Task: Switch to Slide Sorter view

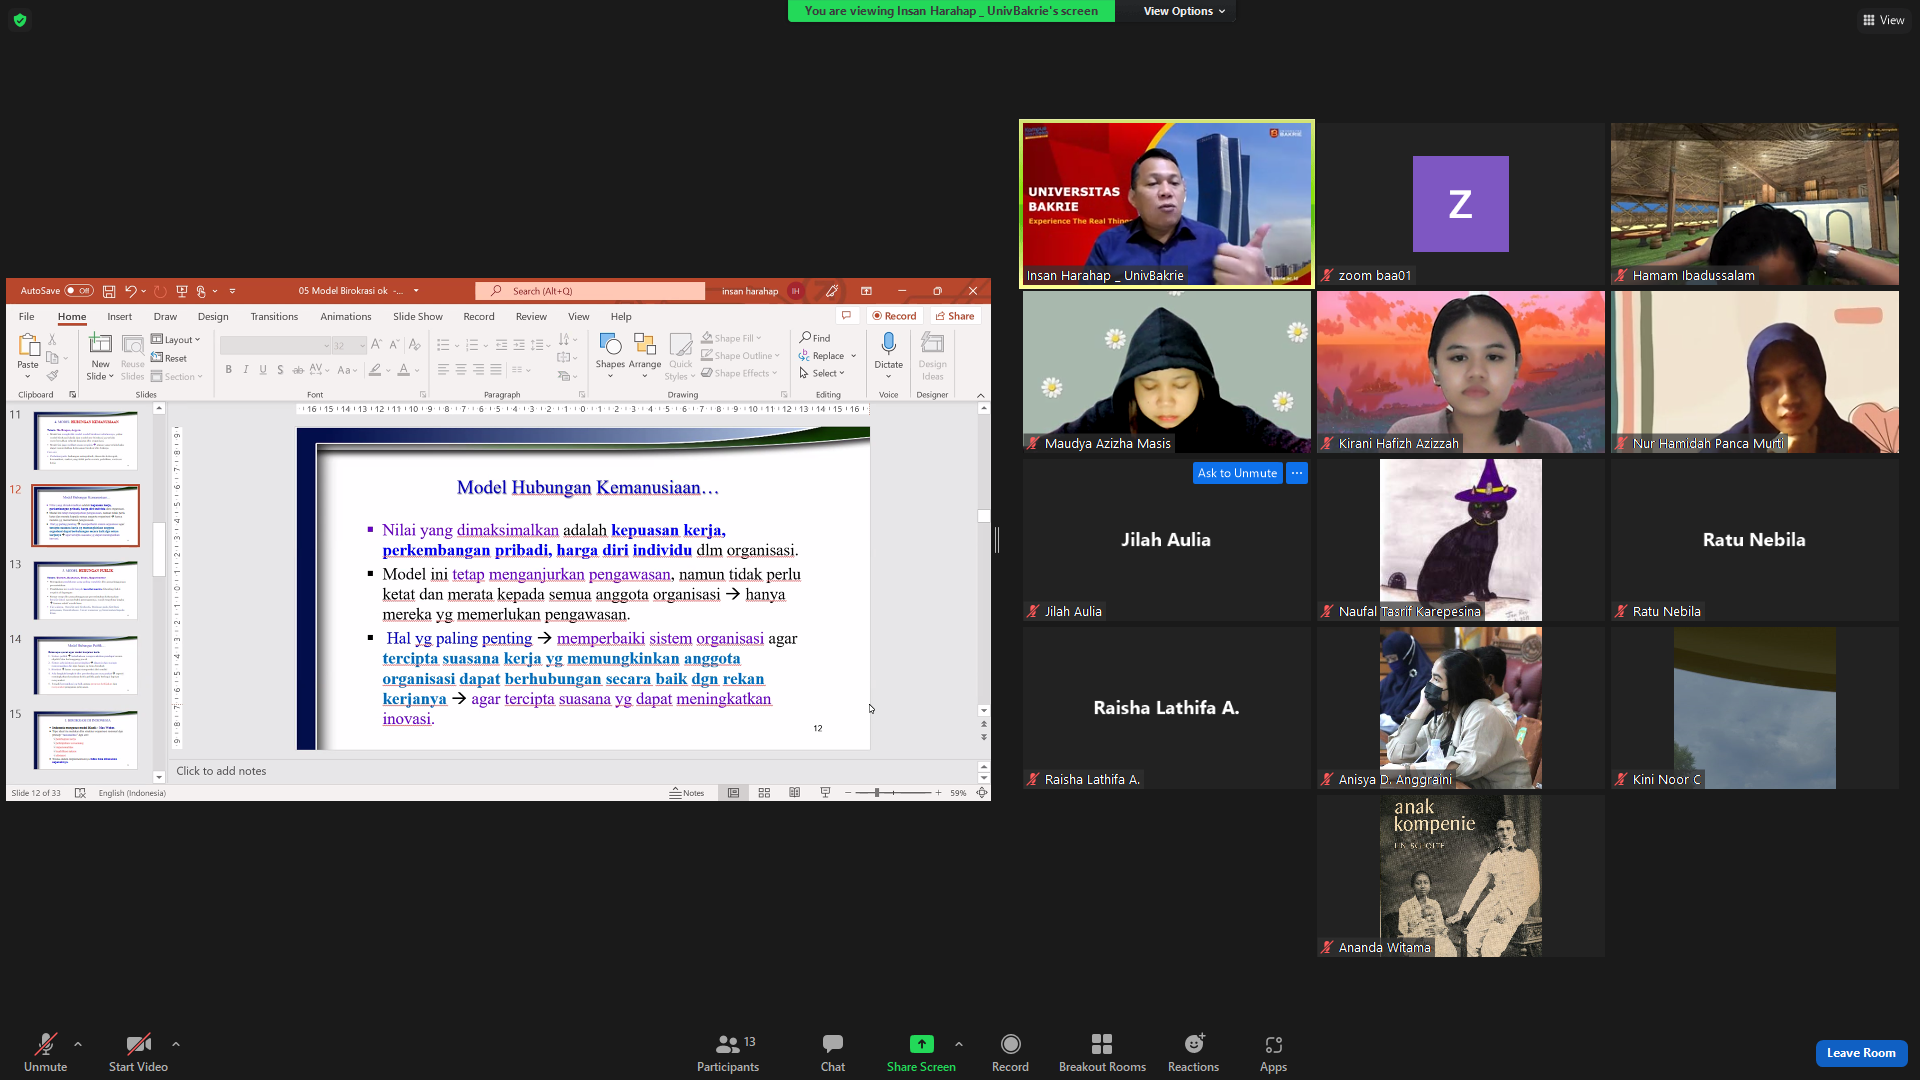Action: pos(764,793)
